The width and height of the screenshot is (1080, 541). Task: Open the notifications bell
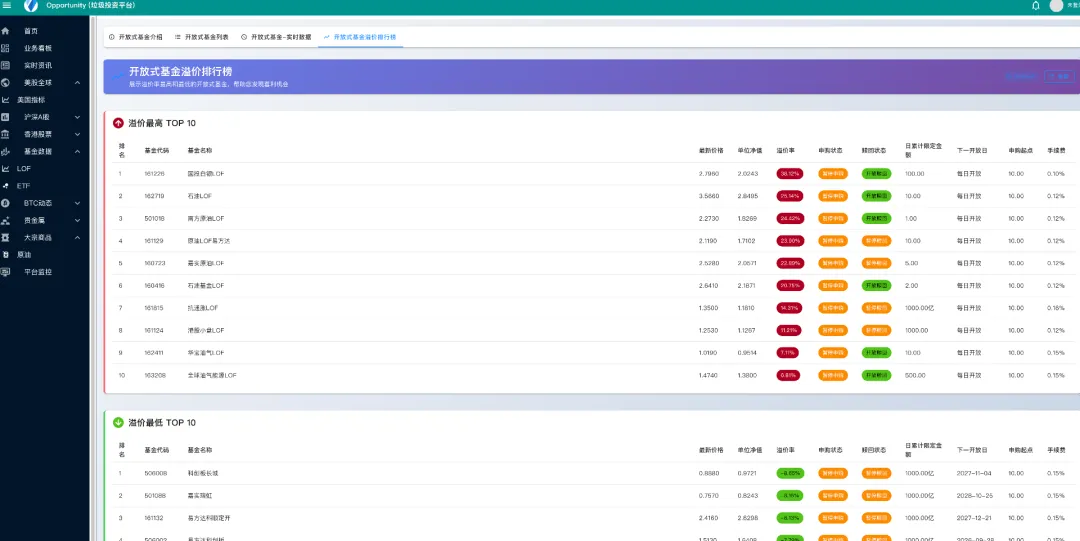point(1036,6)
